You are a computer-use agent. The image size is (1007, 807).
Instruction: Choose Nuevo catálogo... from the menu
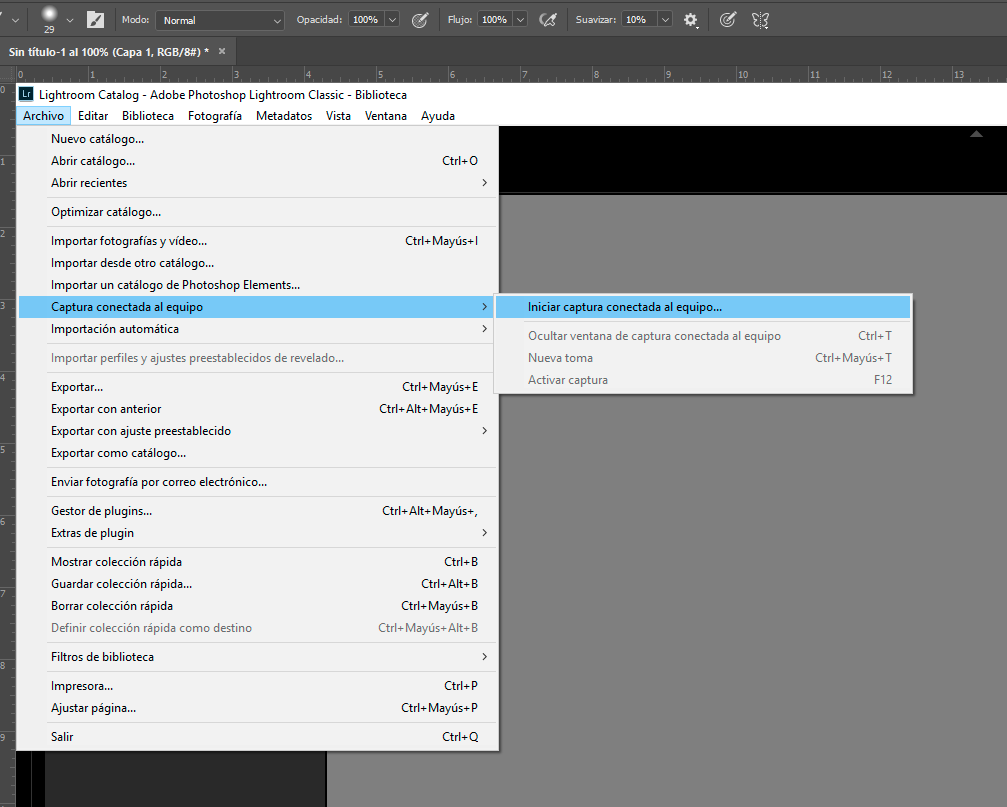pos(258,139)
